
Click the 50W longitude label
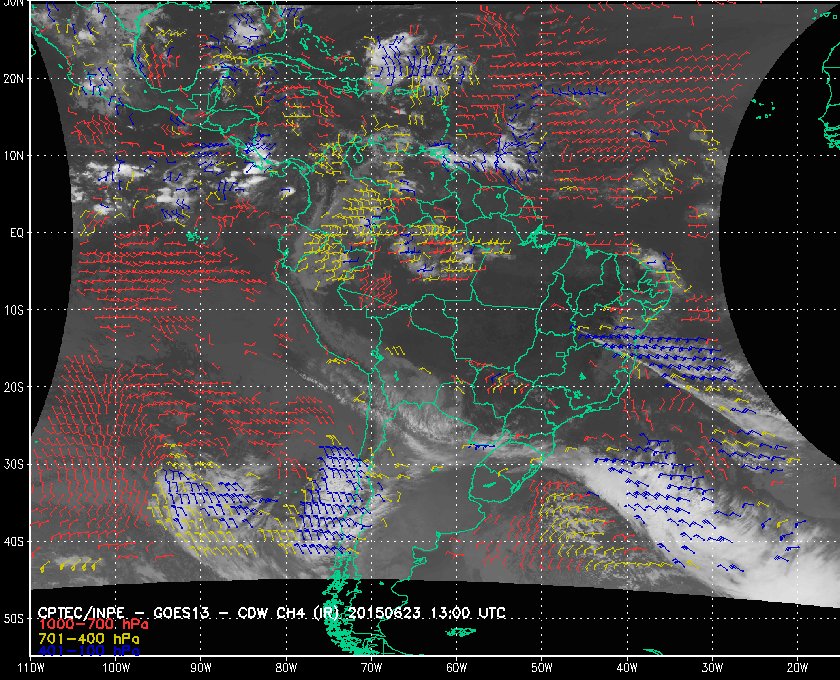(542, 668)
